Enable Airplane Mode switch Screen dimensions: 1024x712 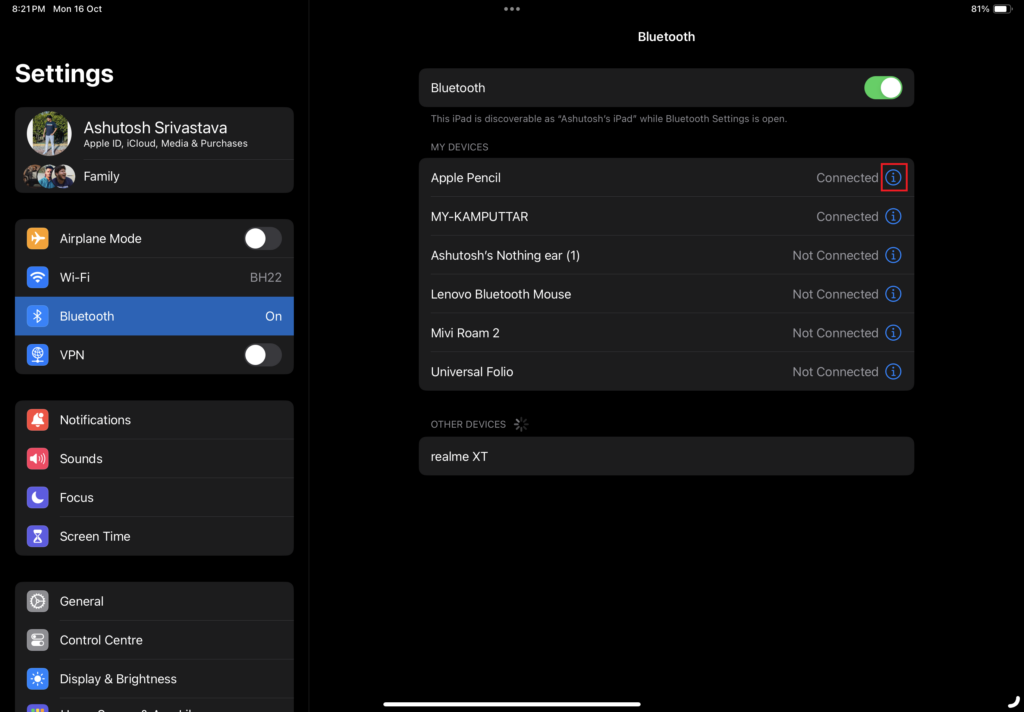(x=263, y=238)
